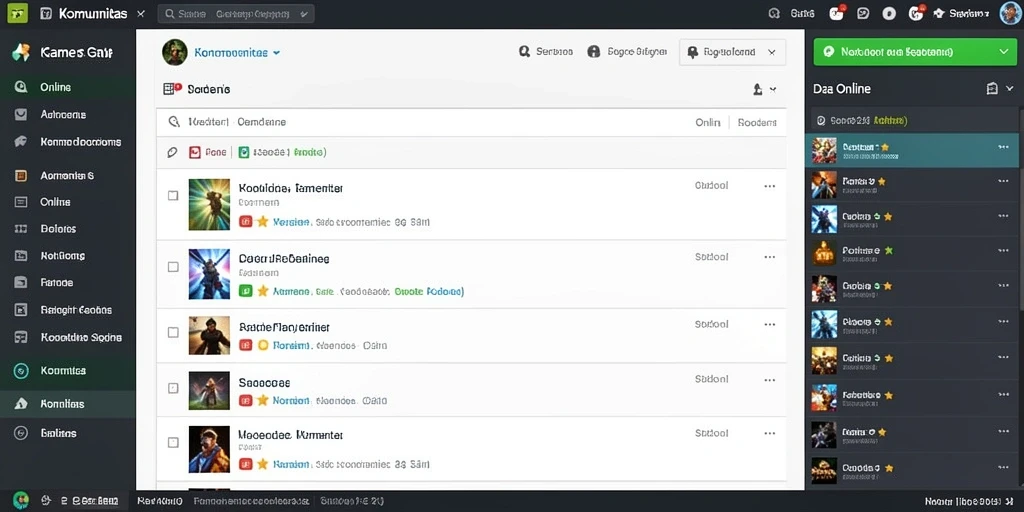Tick the checkbox for the Doeord Rebetinee row
This screenshot has width=1024, height=512.
173,266
